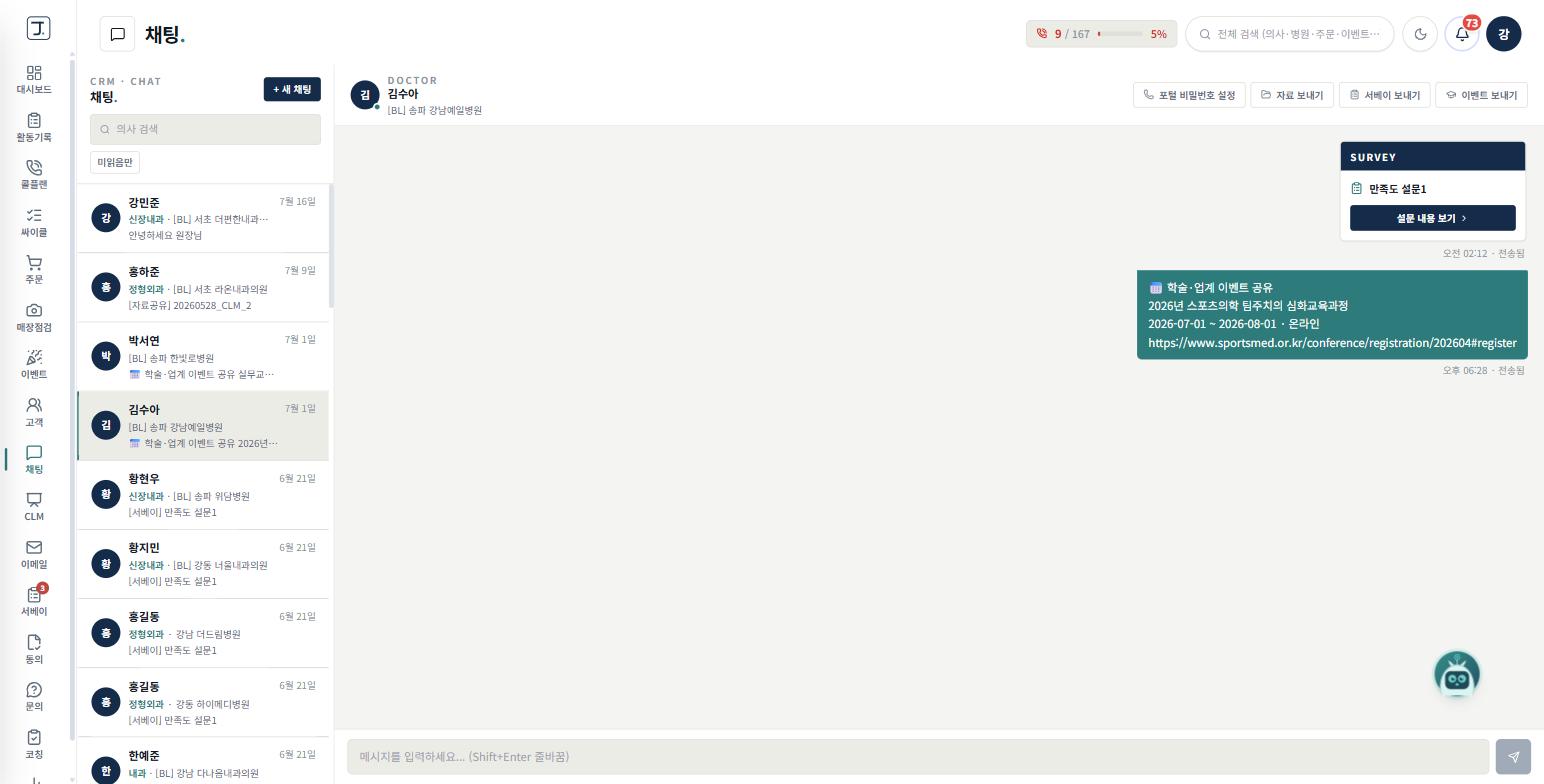Select the 김수아 chat row

coord(203,425)
